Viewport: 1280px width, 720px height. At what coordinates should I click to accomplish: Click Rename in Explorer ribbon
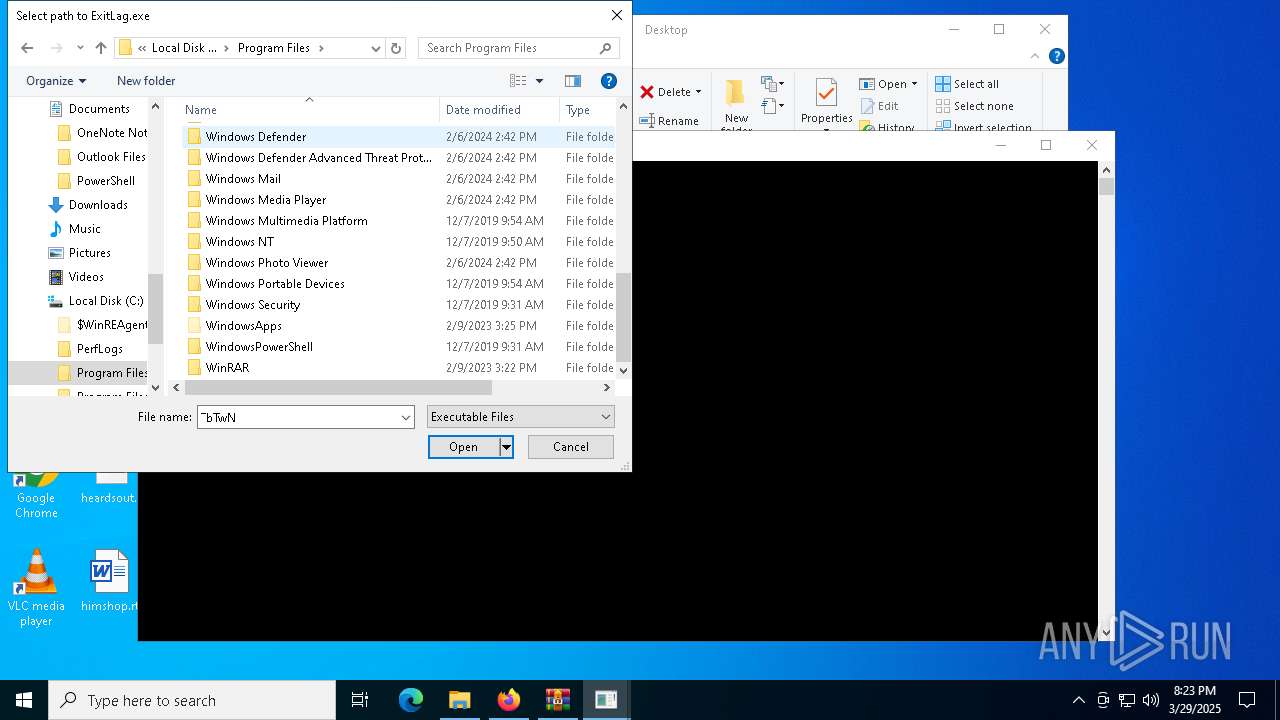click(670, 121)
